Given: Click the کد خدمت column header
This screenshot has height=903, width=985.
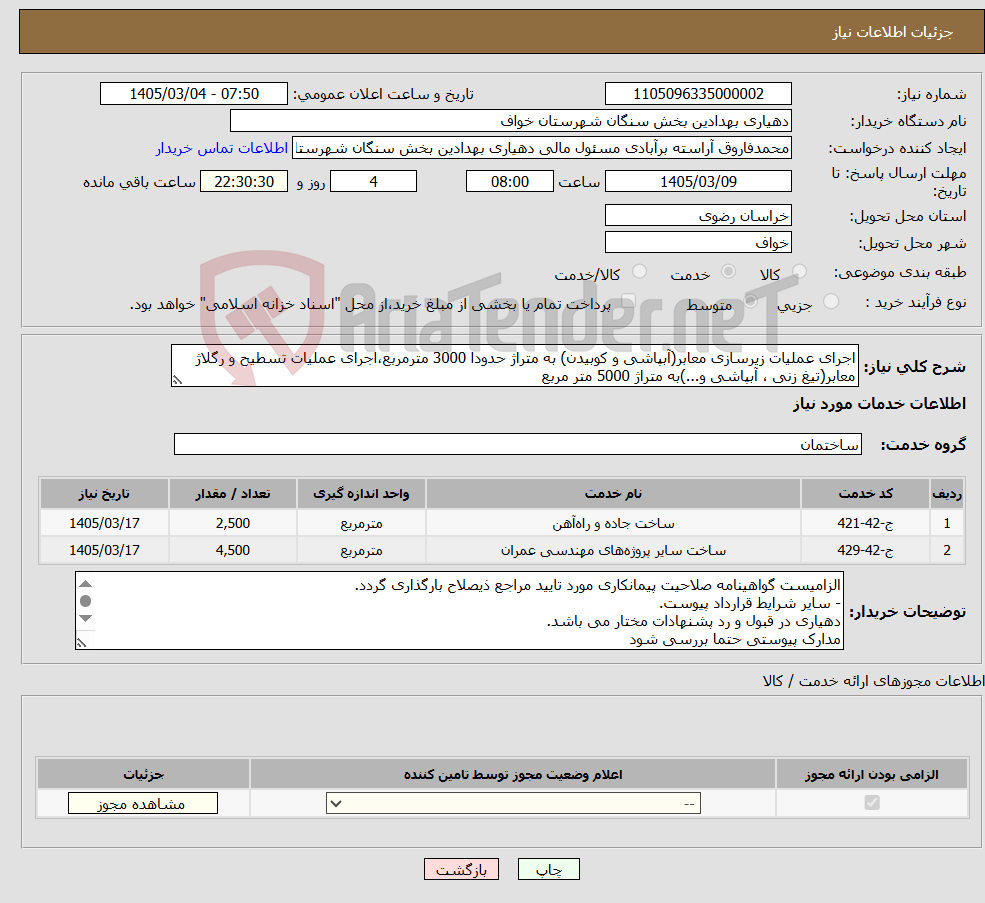Looking at the screenshot, I should (865, 494).
